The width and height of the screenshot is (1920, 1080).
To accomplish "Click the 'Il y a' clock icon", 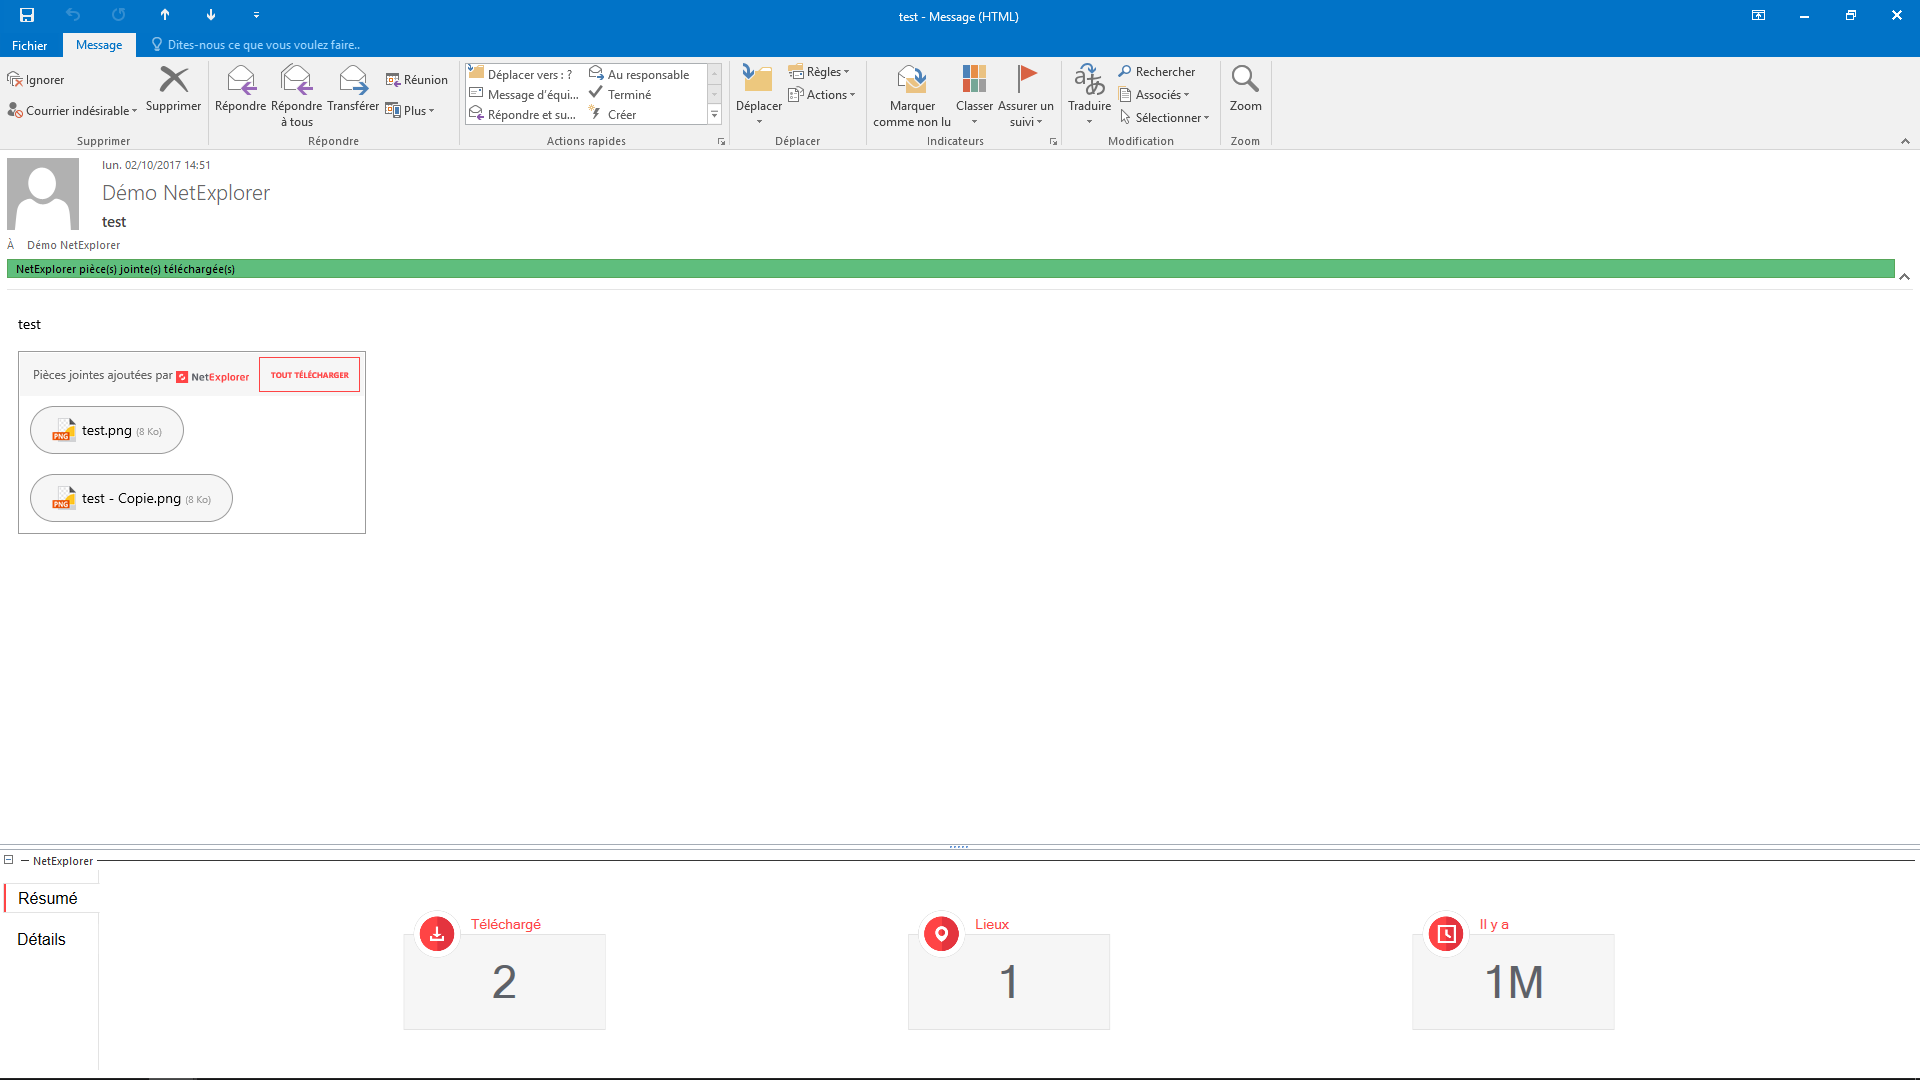I will (1446, 934).
